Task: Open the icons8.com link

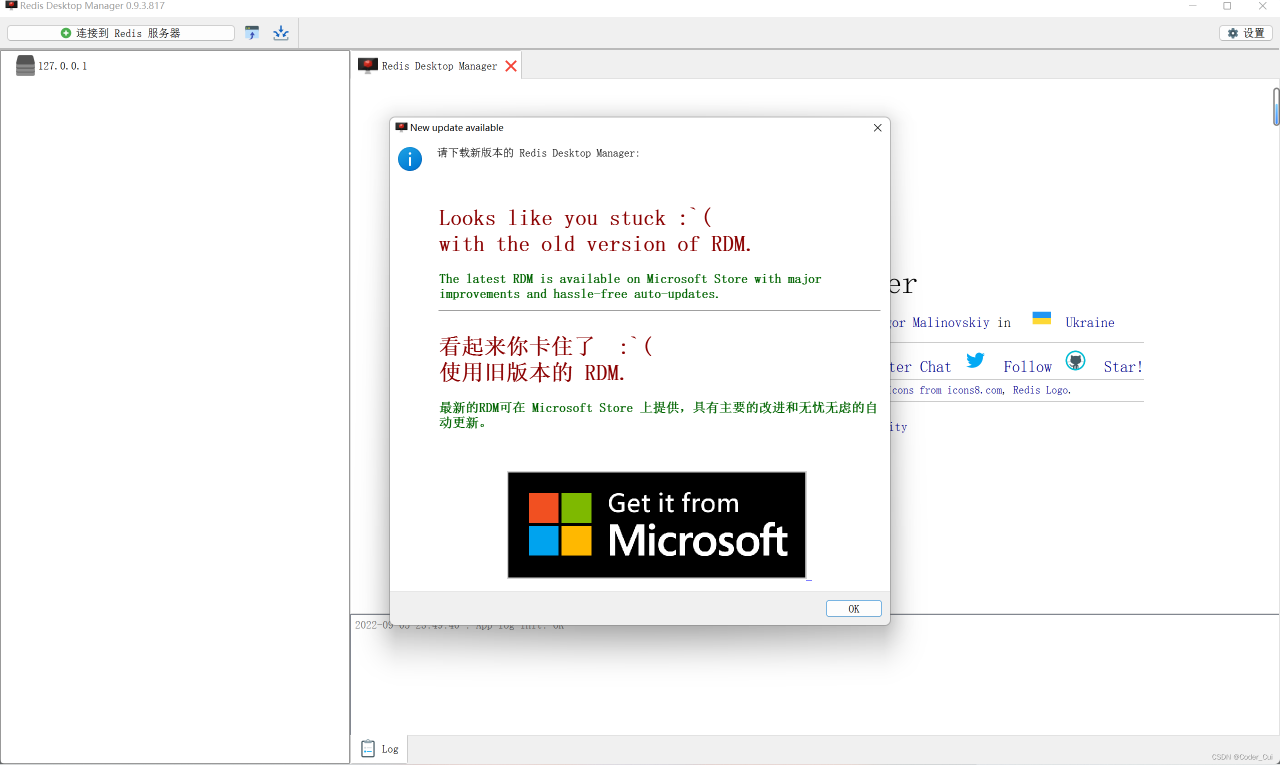Action: pyautogui.click(x=973, y=390)
